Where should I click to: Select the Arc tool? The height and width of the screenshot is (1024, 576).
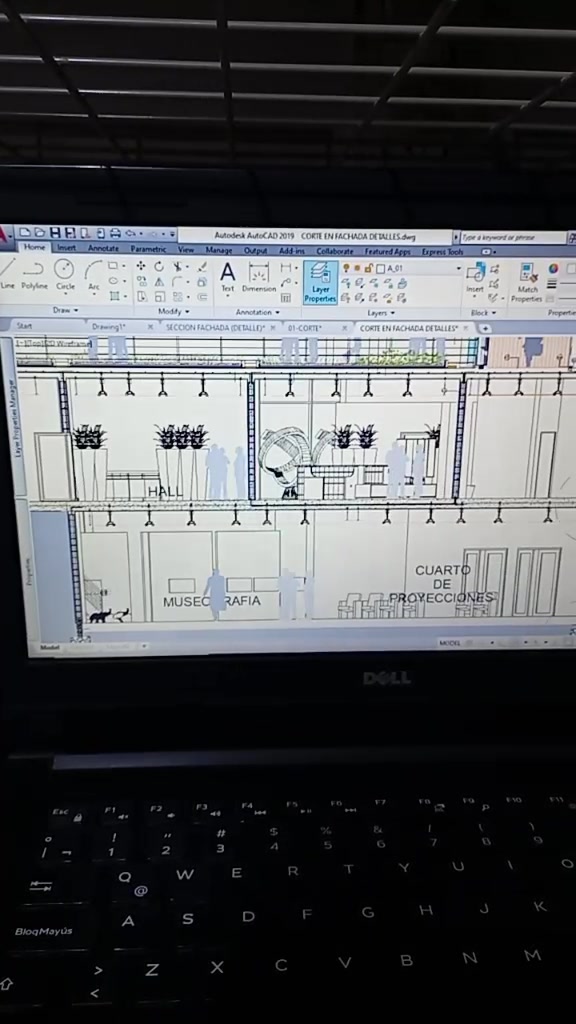(x=94, y=276)
